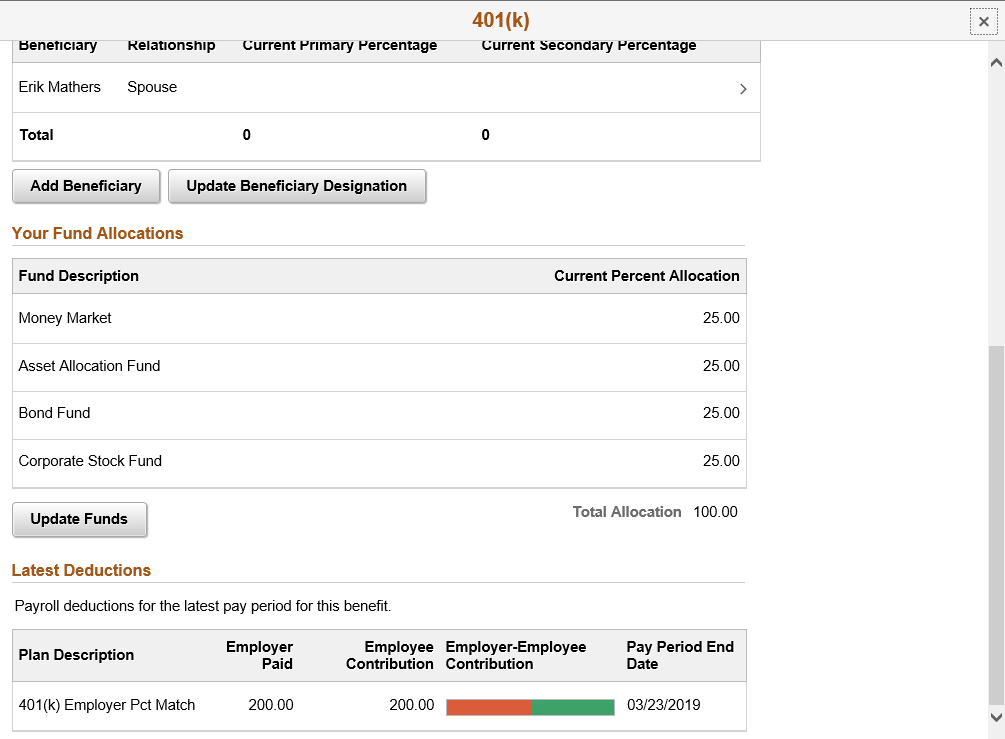This screenshot has width=1005, height=739.
Task: Select the Bond Fund row
Action: [379, 414]
